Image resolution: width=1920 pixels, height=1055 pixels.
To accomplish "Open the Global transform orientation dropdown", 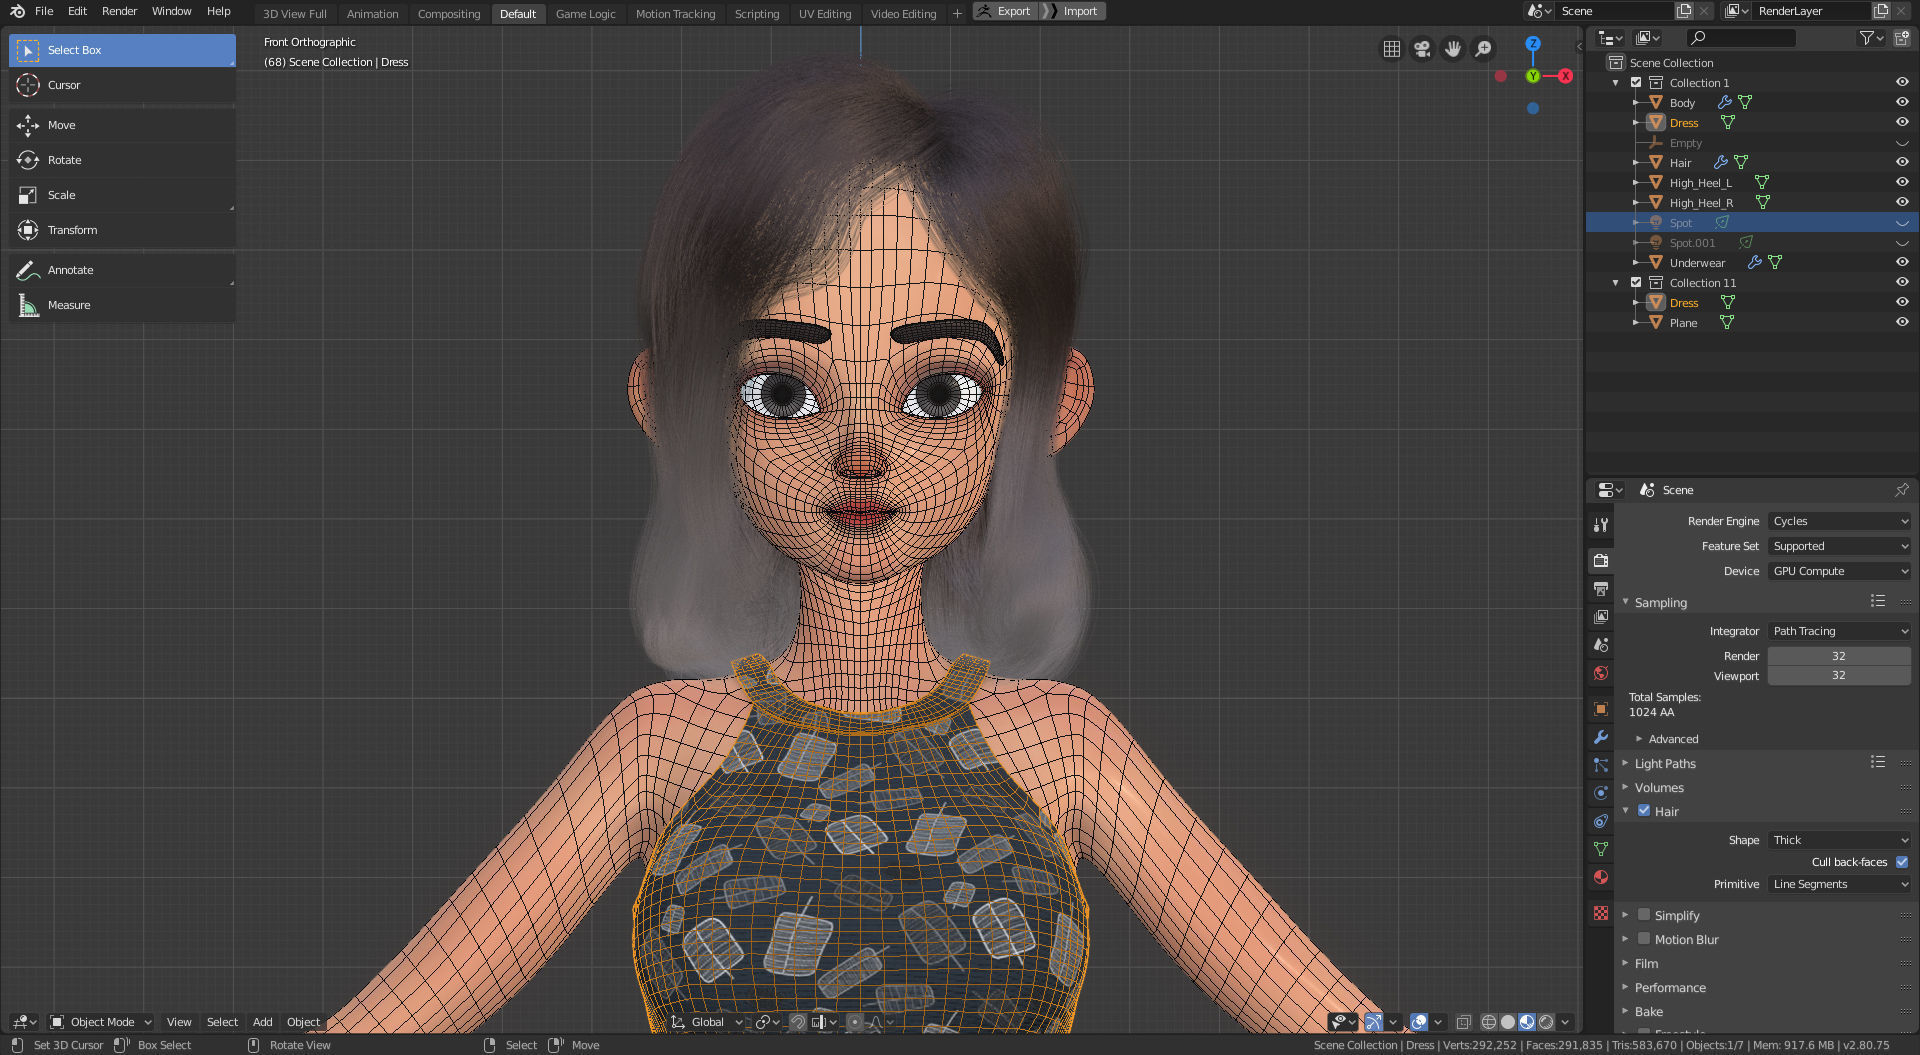I will pos(707,1022).
